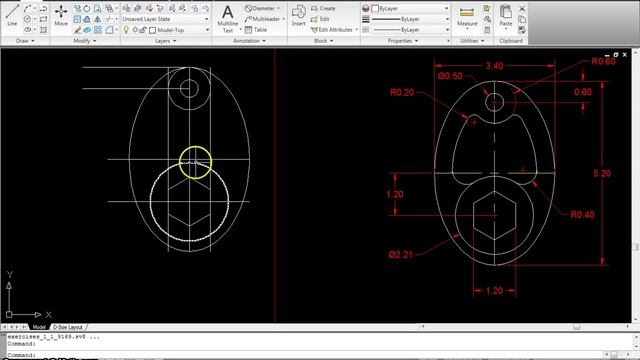The height and width of the screenshot is (360, 640).
Task: Click the Match Properties icon in Clipboard
Action: (522, 30)
